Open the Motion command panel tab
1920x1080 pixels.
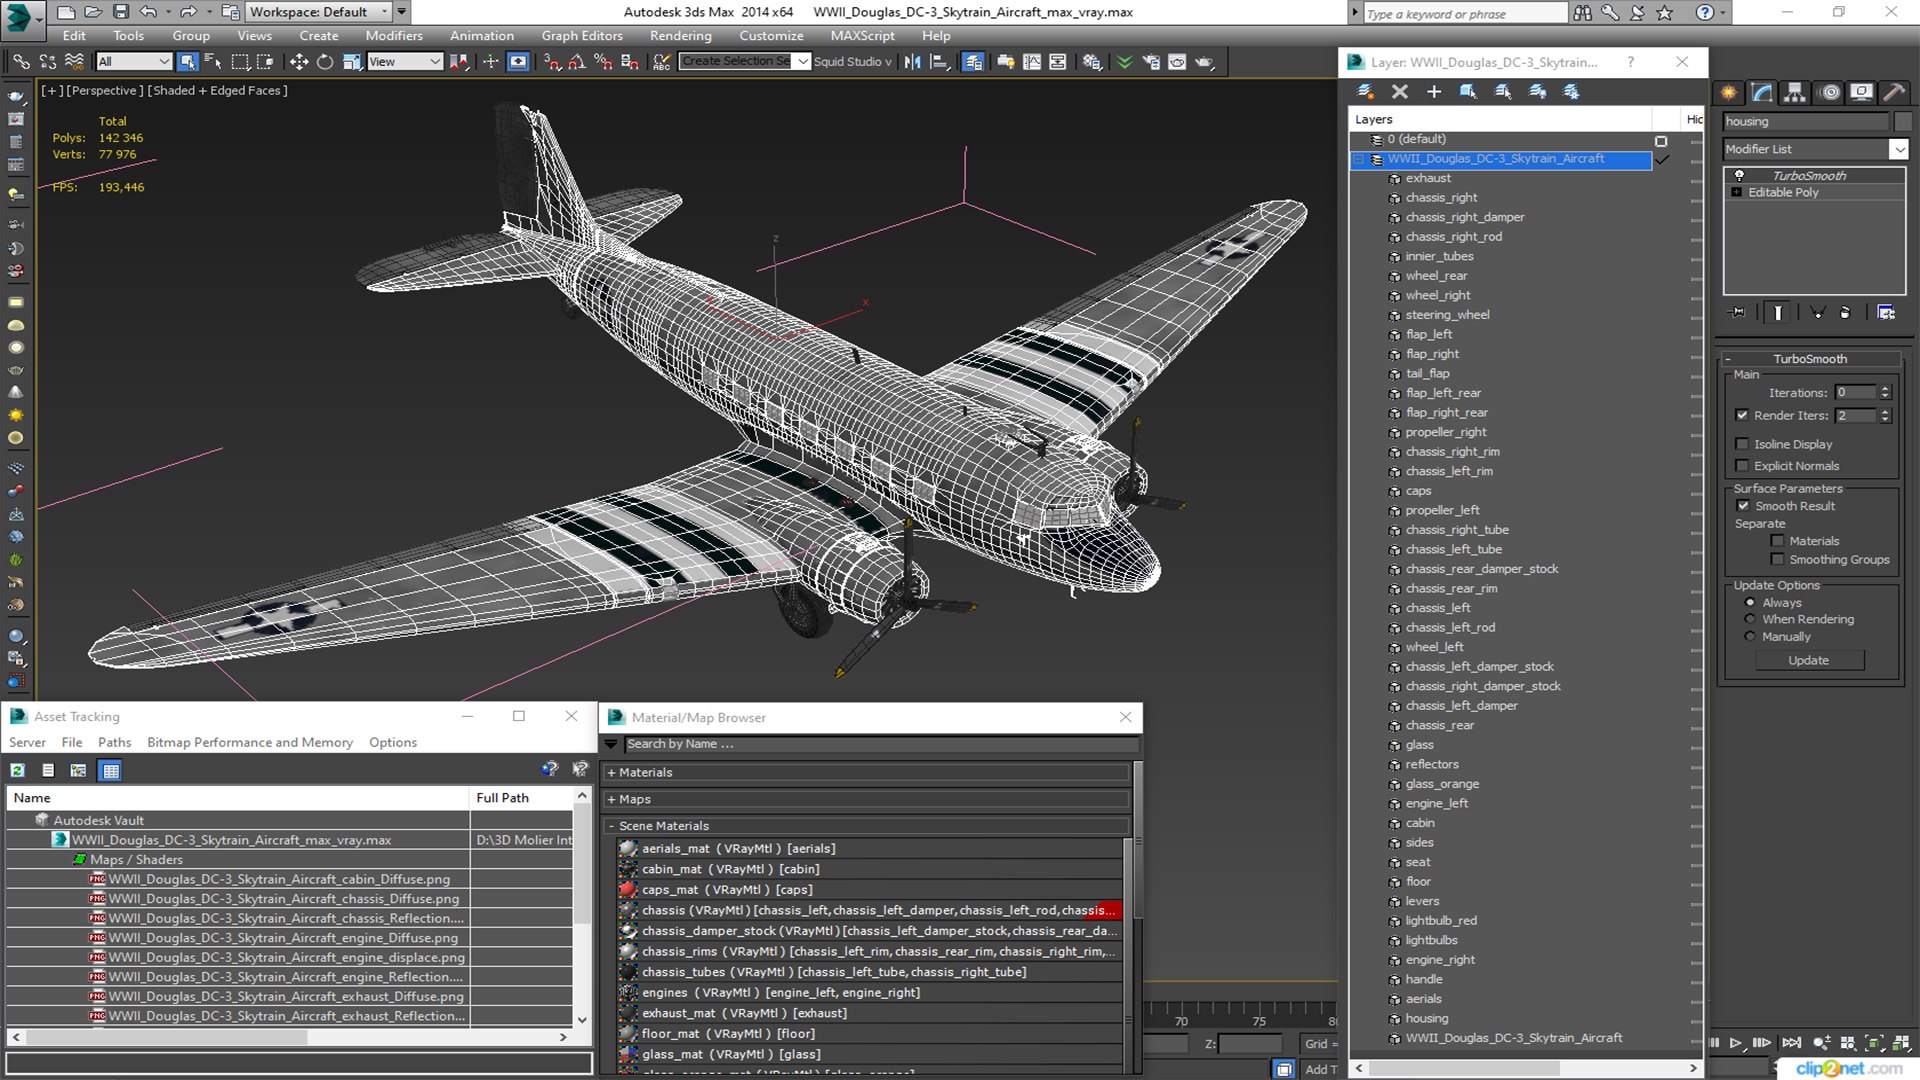tap(1830, 92)
